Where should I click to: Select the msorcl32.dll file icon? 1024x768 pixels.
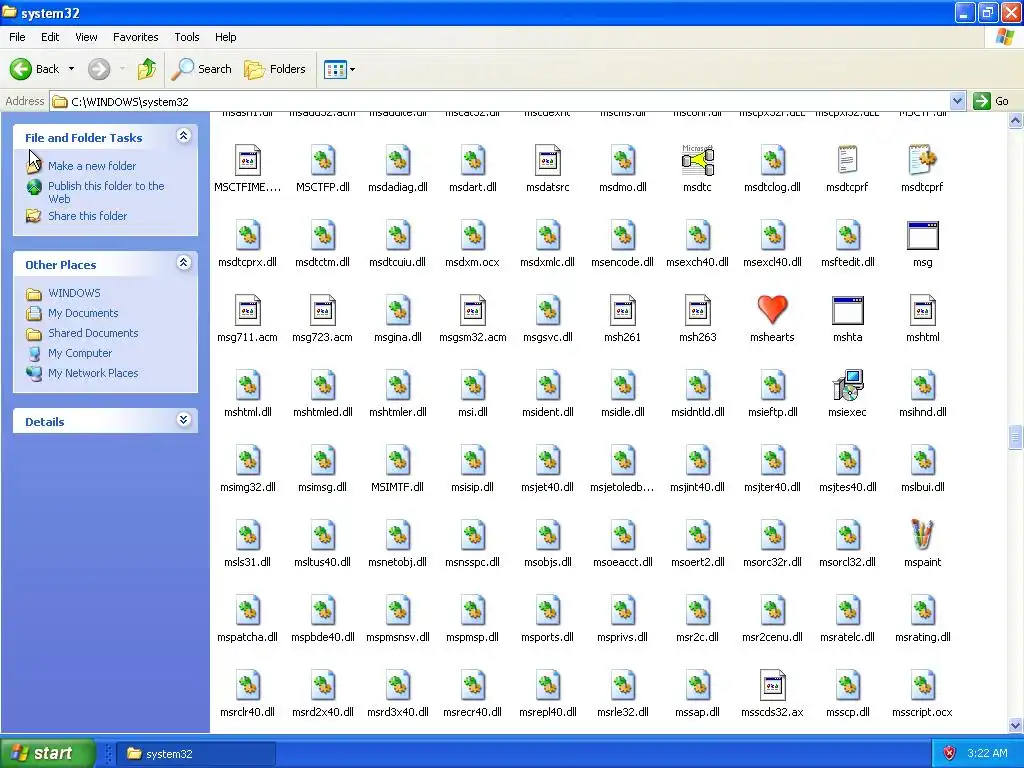tap(848, 536)
